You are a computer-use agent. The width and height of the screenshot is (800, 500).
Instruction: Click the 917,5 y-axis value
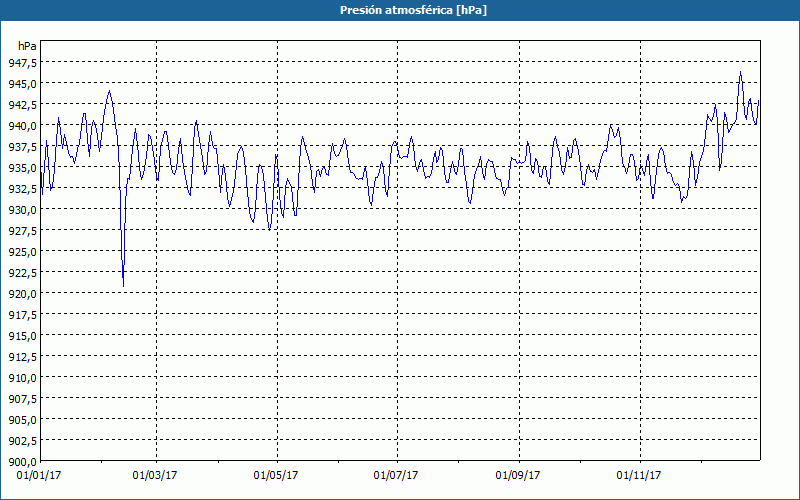pos(22,314)
